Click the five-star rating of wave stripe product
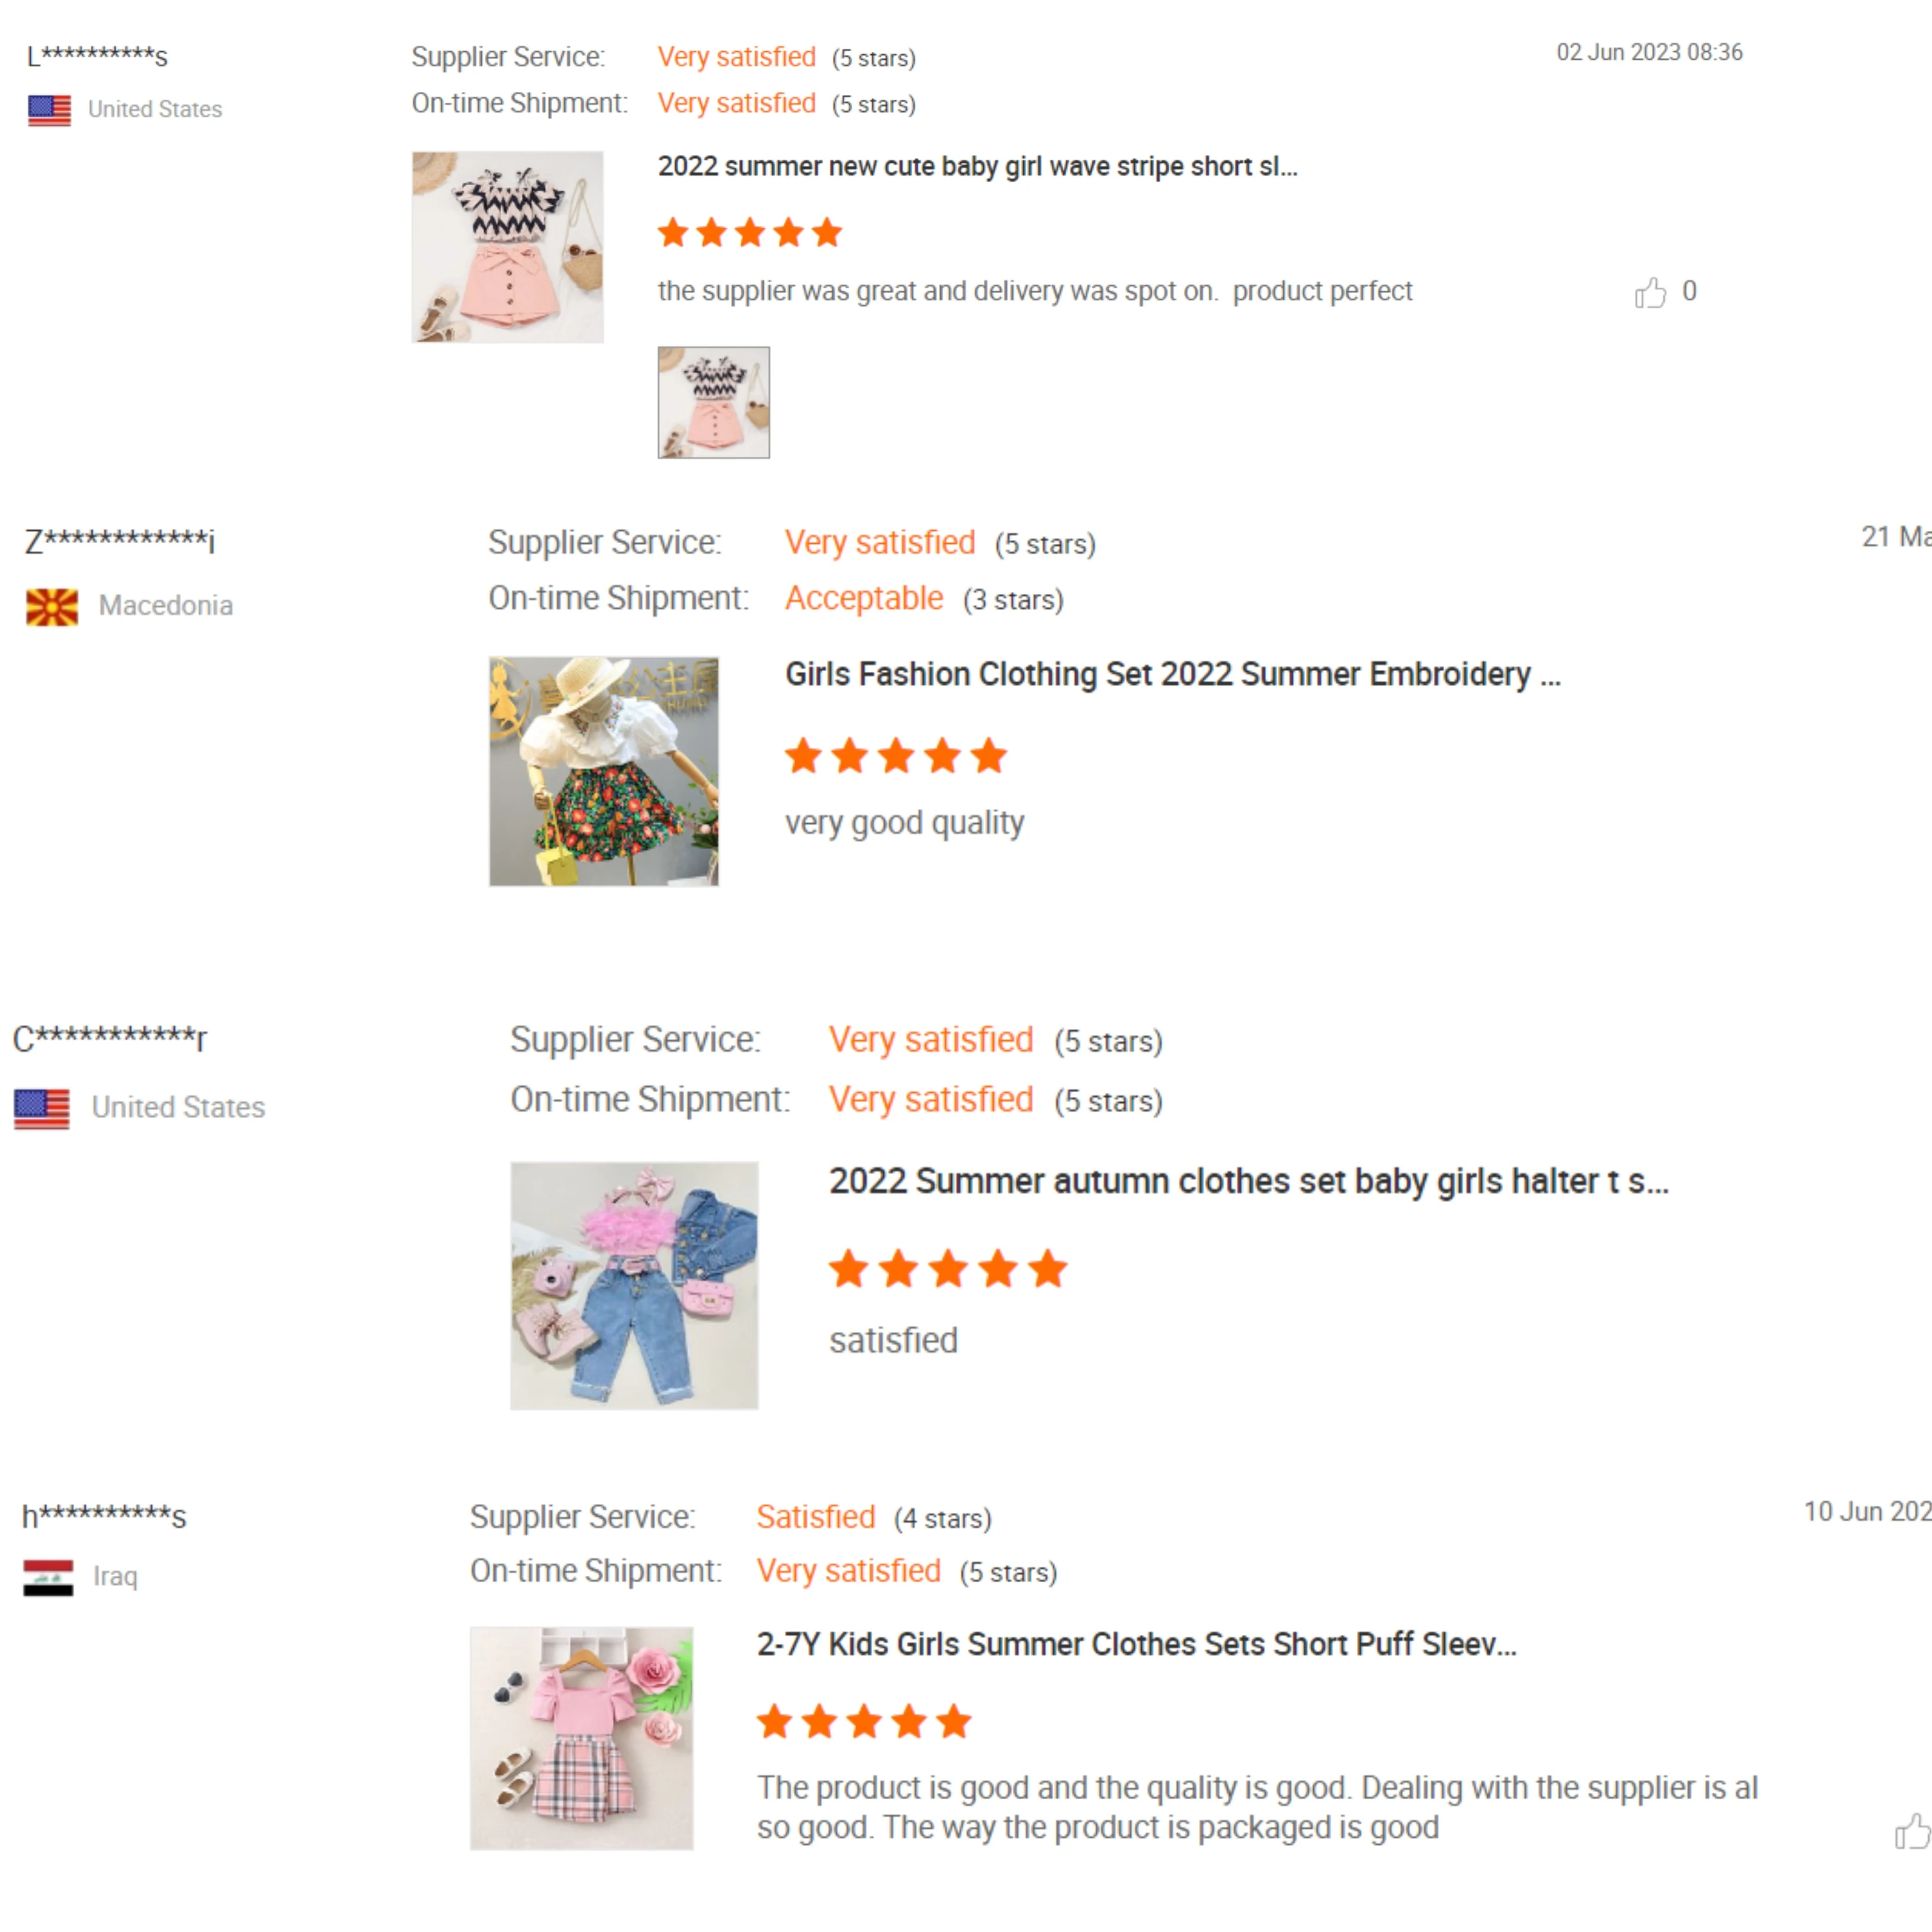Screen dimensions: 1932x1932 (x=750, y=233)
